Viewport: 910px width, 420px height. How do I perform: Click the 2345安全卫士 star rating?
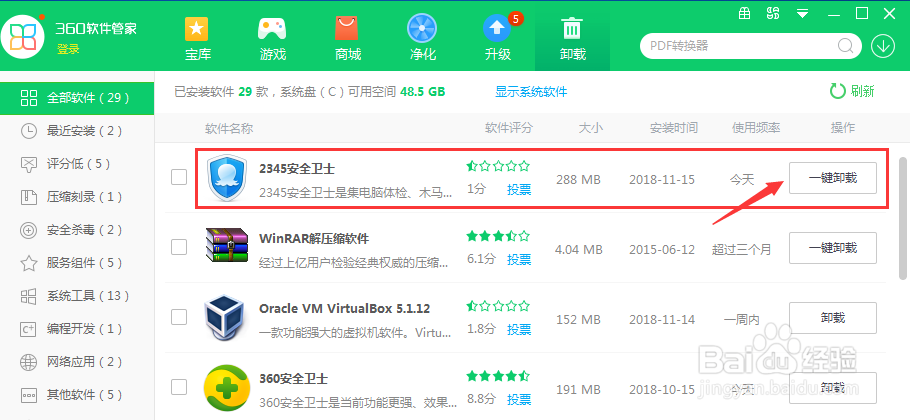(498, 166)
